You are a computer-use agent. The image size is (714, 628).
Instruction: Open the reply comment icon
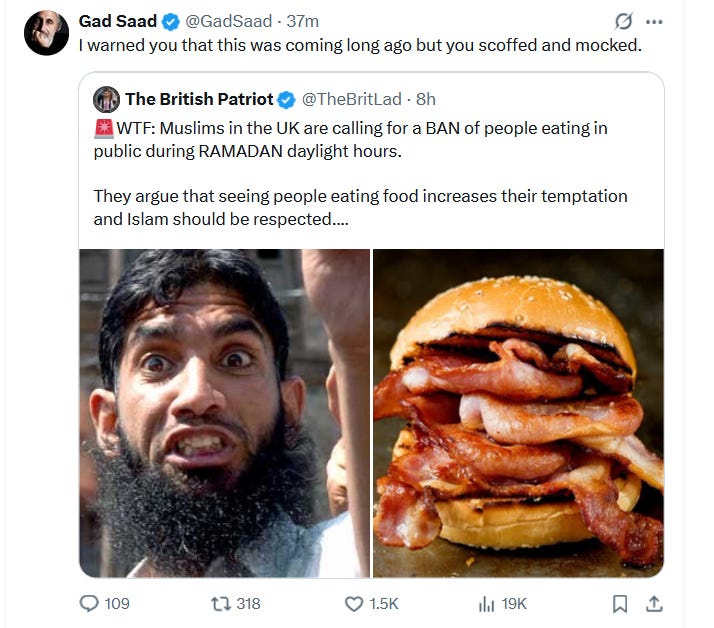pos(89,603)
